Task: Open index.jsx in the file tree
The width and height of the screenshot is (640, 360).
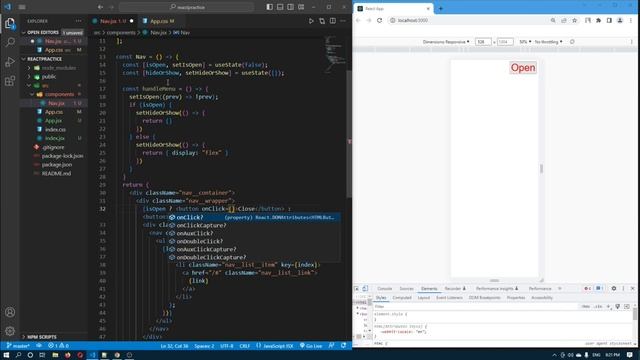Action: (55, 138)
